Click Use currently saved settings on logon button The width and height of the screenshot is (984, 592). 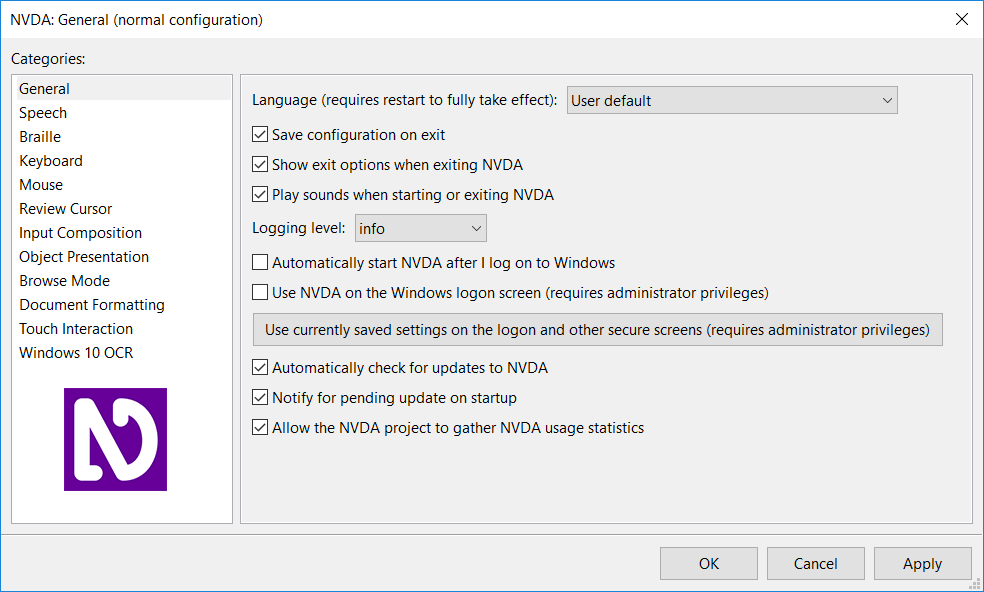597,330
